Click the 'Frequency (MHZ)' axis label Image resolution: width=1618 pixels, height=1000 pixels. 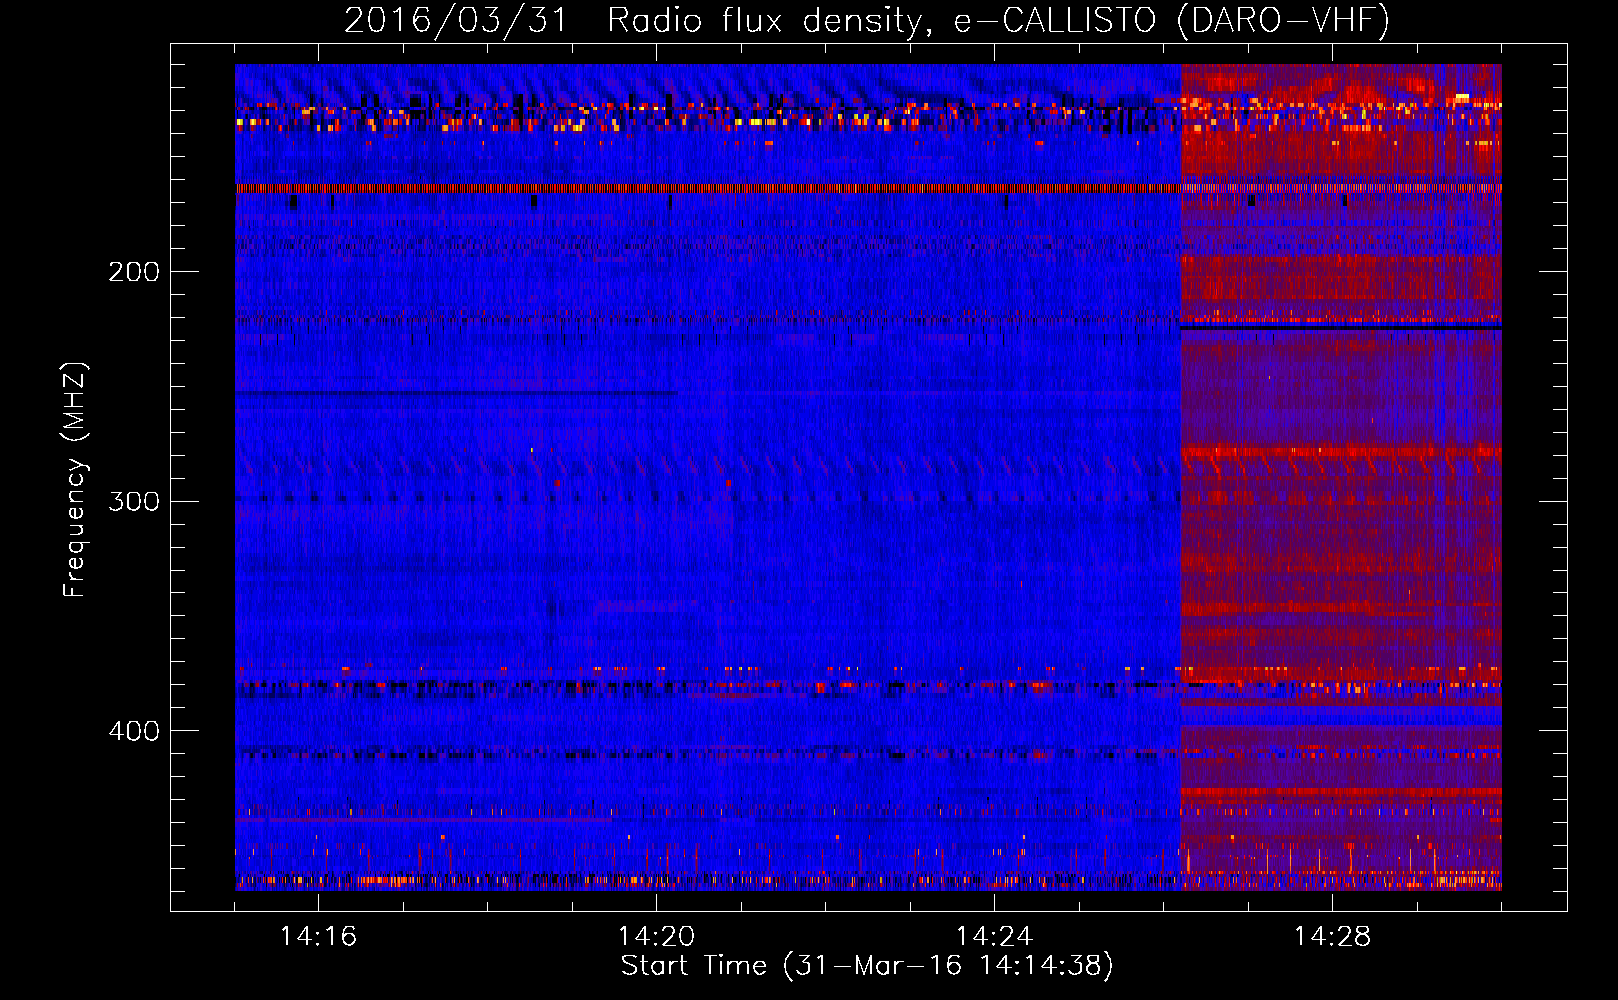click(x=75, y=479)
